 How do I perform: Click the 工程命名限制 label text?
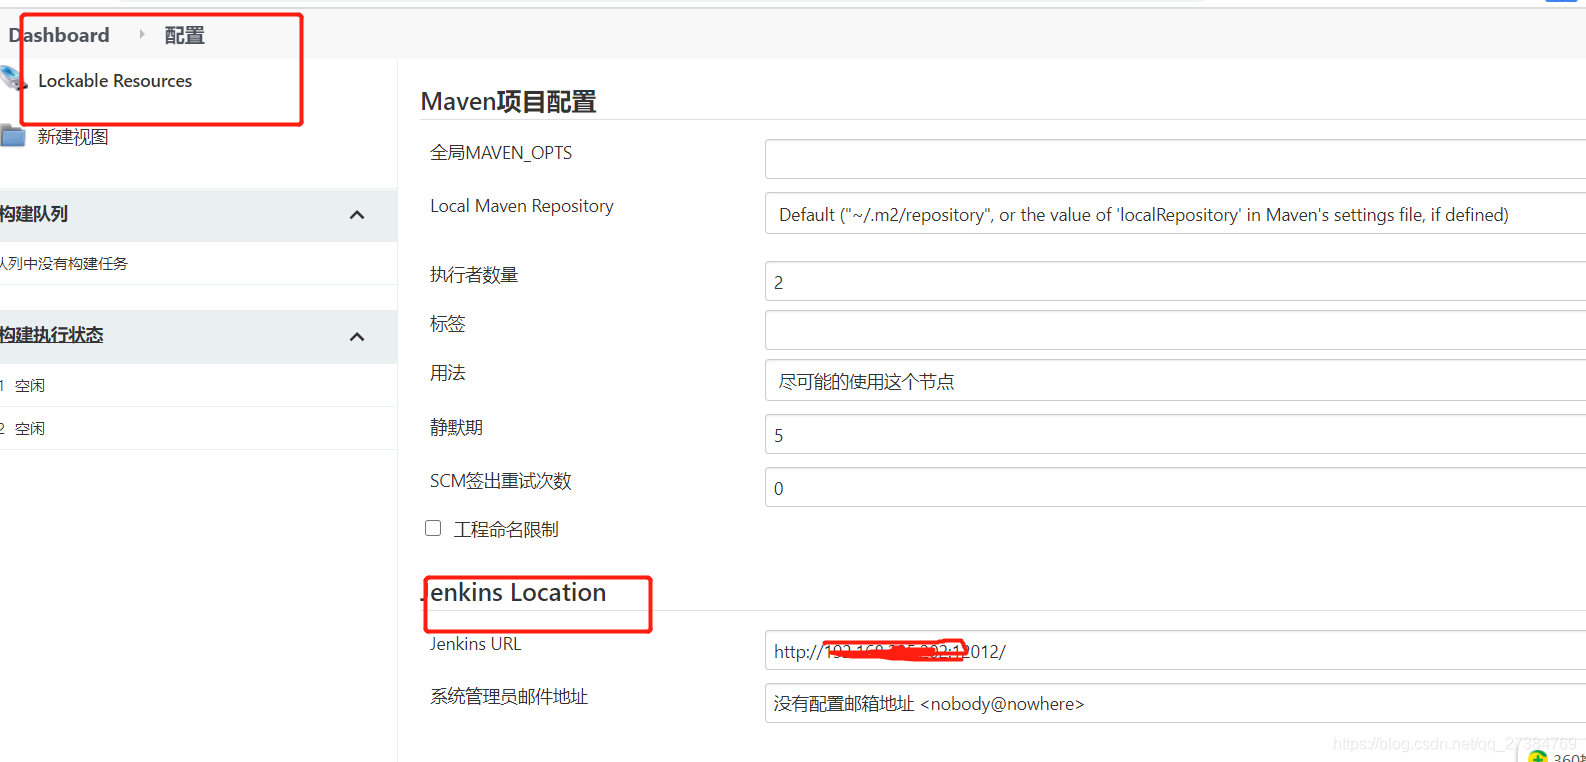[506, 529]
